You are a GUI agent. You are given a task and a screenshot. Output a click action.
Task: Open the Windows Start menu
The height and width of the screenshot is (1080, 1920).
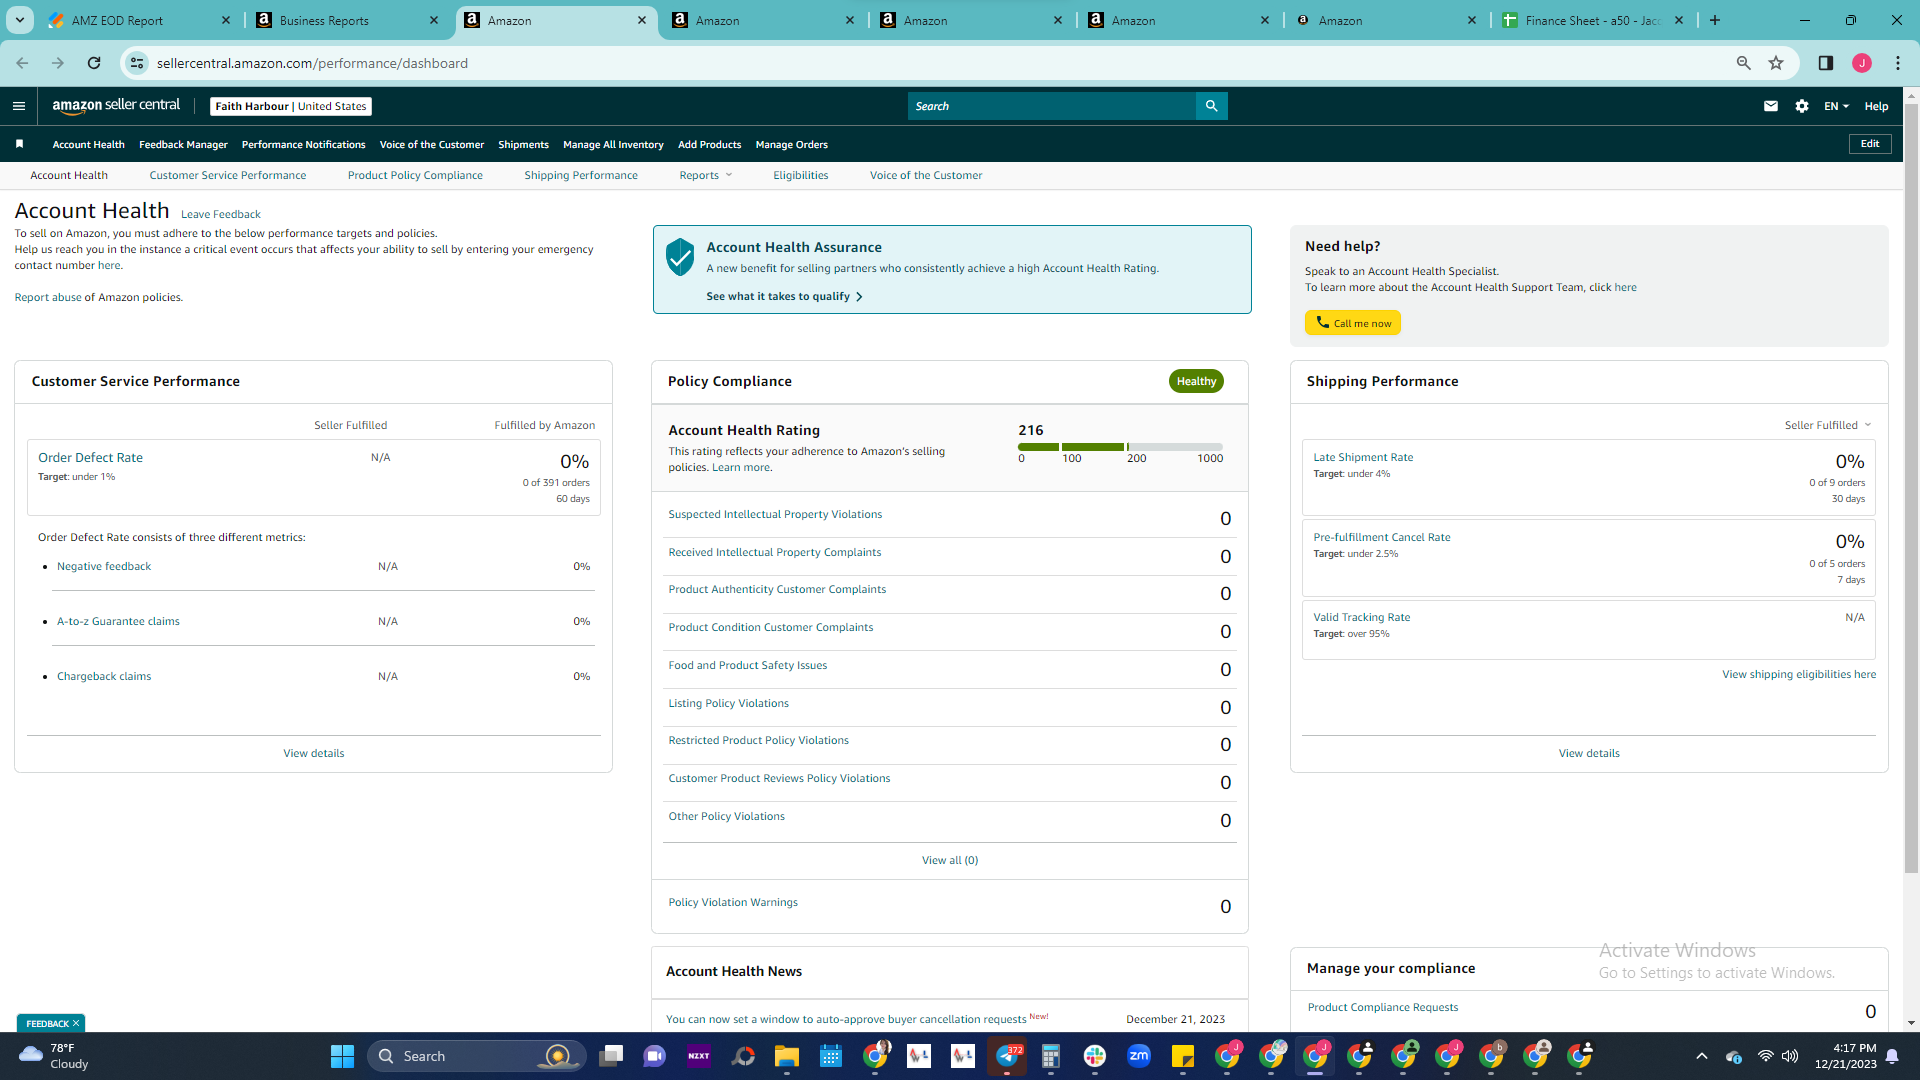pyautogui.click(x=342, y=1056)
